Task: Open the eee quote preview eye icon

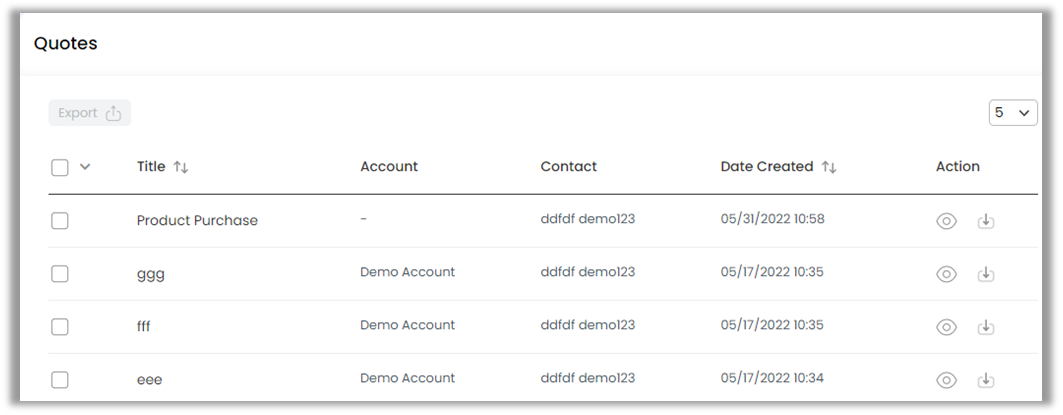Action: (x=946, y=380)
